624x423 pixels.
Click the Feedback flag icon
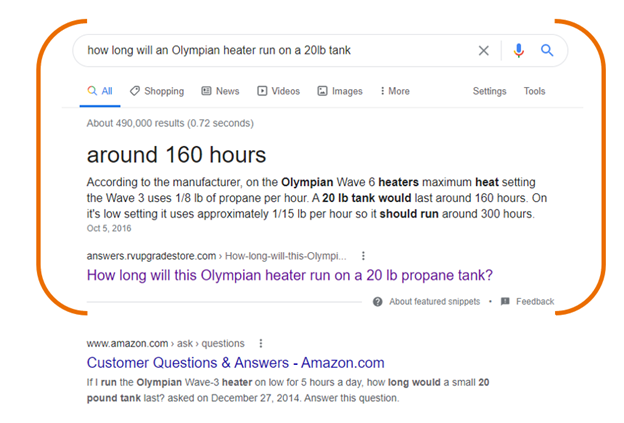tap(505, 301)
